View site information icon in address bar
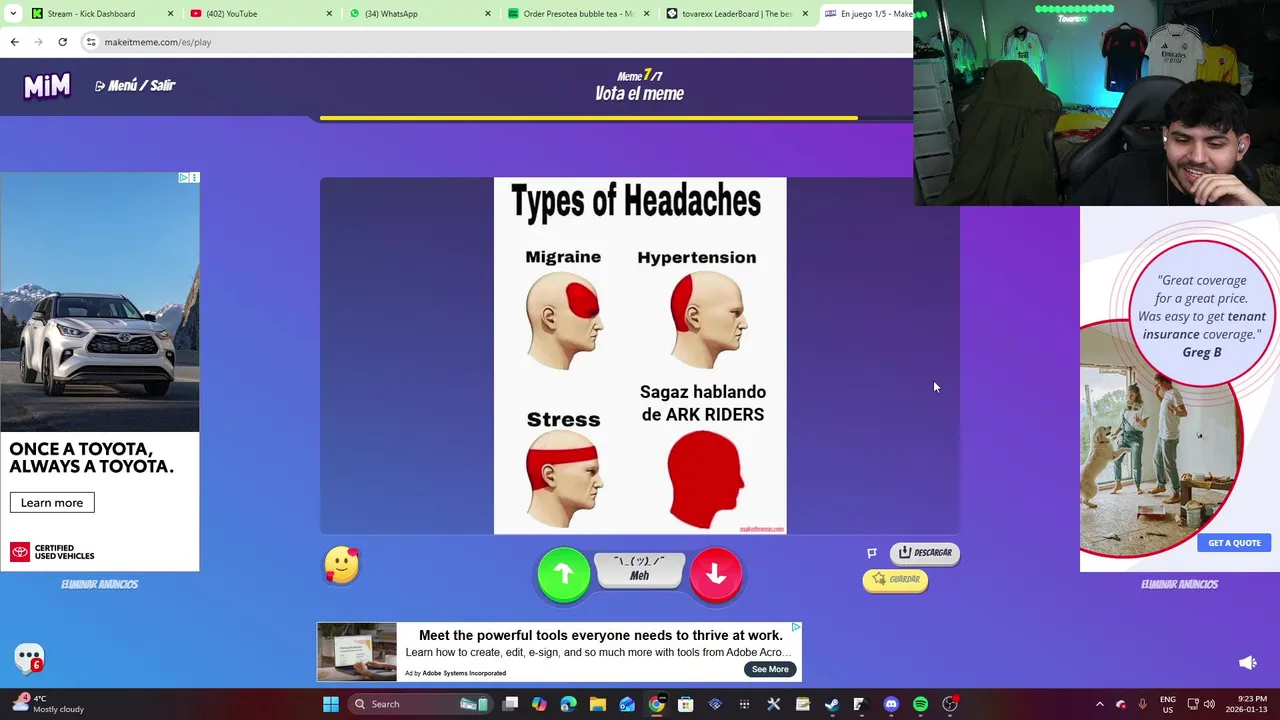Screen dimensions: 1280x720 click(x=91, y=42)
